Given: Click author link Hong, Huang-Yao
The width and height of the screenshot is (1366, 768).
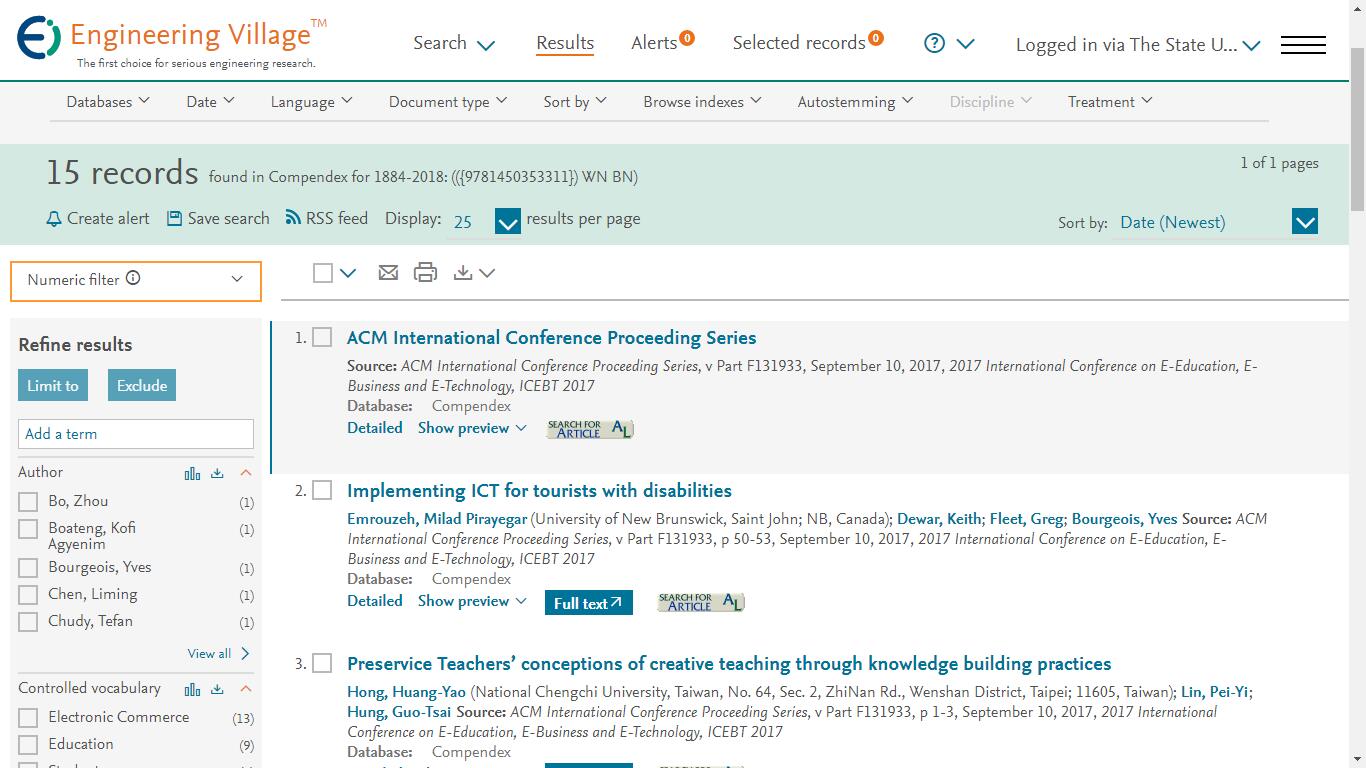Looking at the screenshot, I should (407, 691).
